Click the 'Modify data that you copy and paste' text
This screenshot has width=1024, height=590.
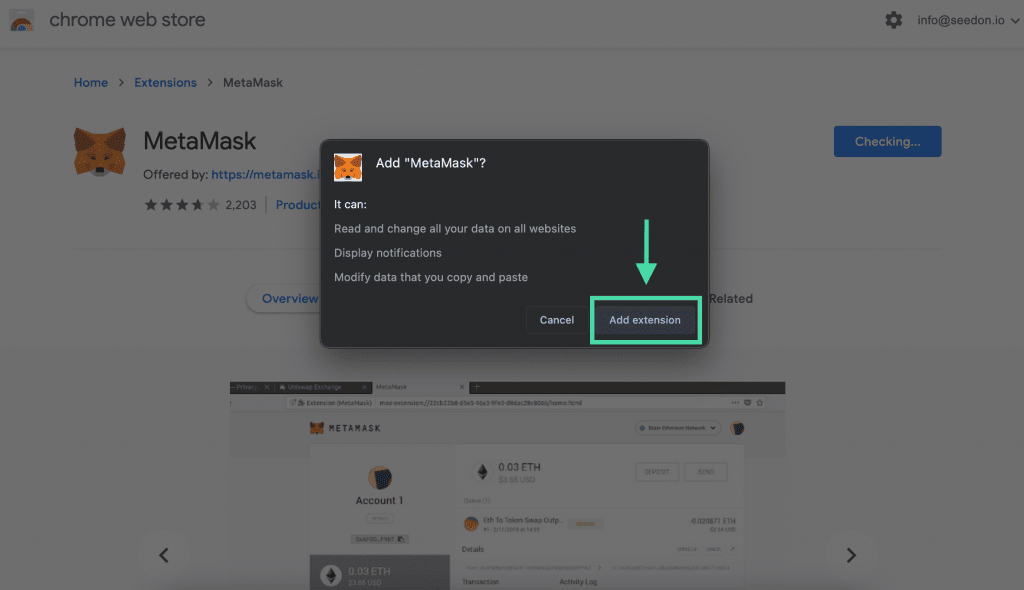tap(431, 277)
